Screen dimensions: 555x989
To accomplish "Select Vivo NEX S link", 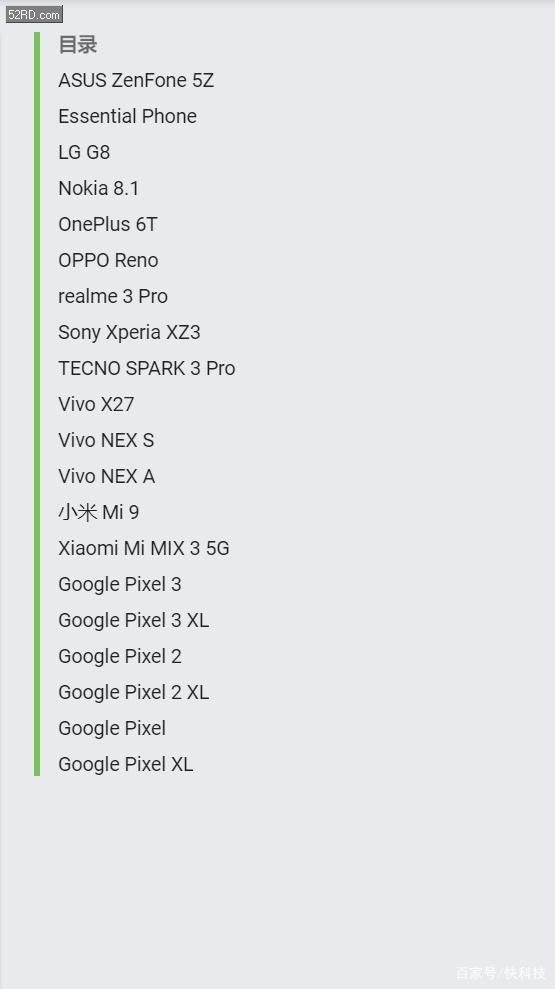I will [106, 440].
